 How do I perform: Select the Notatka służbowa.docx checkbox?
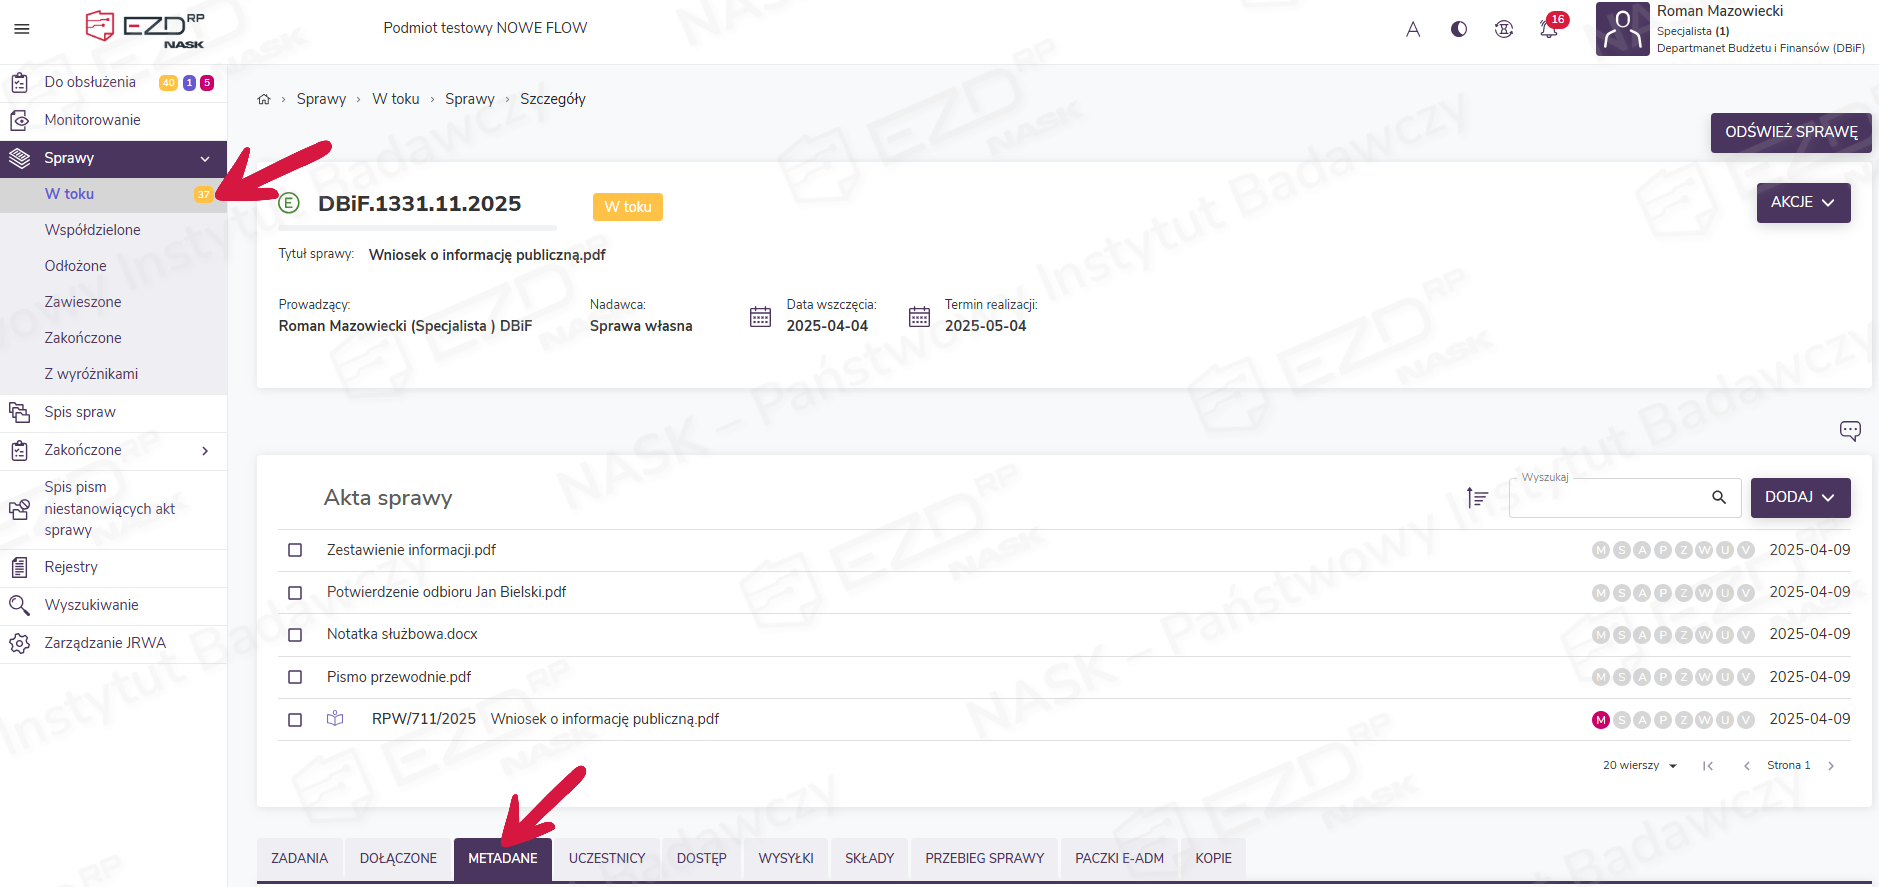tap(295, 635)
